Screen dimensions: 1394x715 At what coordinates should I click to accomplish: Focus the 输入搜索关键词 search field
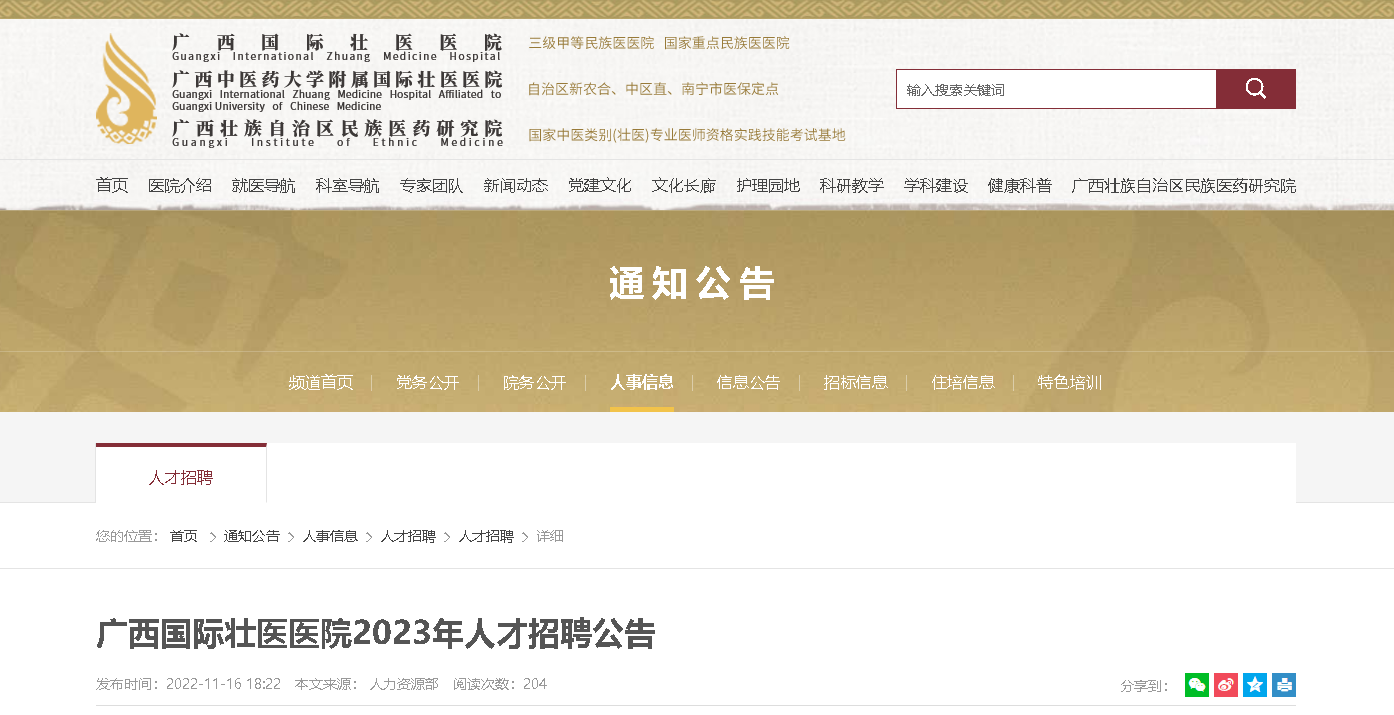1056,89
